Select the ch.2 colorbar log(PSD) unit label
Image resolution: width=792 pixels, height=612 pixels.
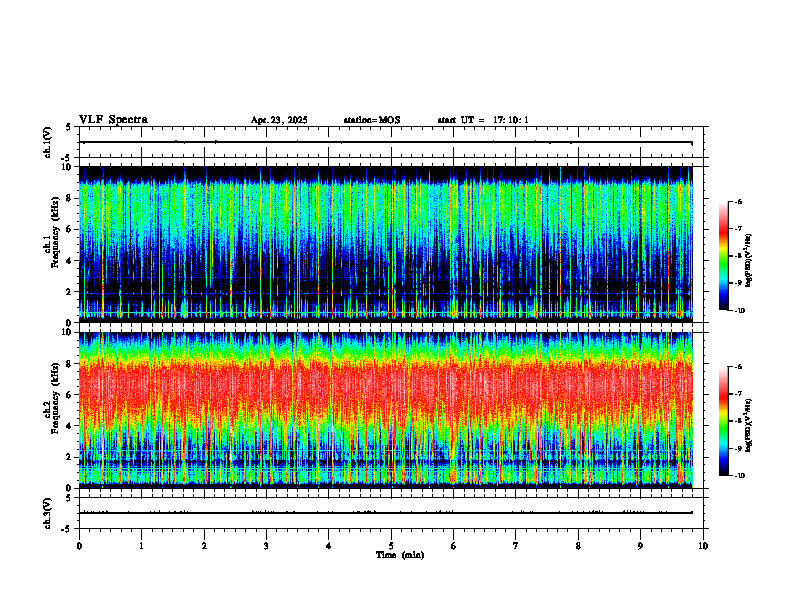pyautogui.click(x=749, y=425)
